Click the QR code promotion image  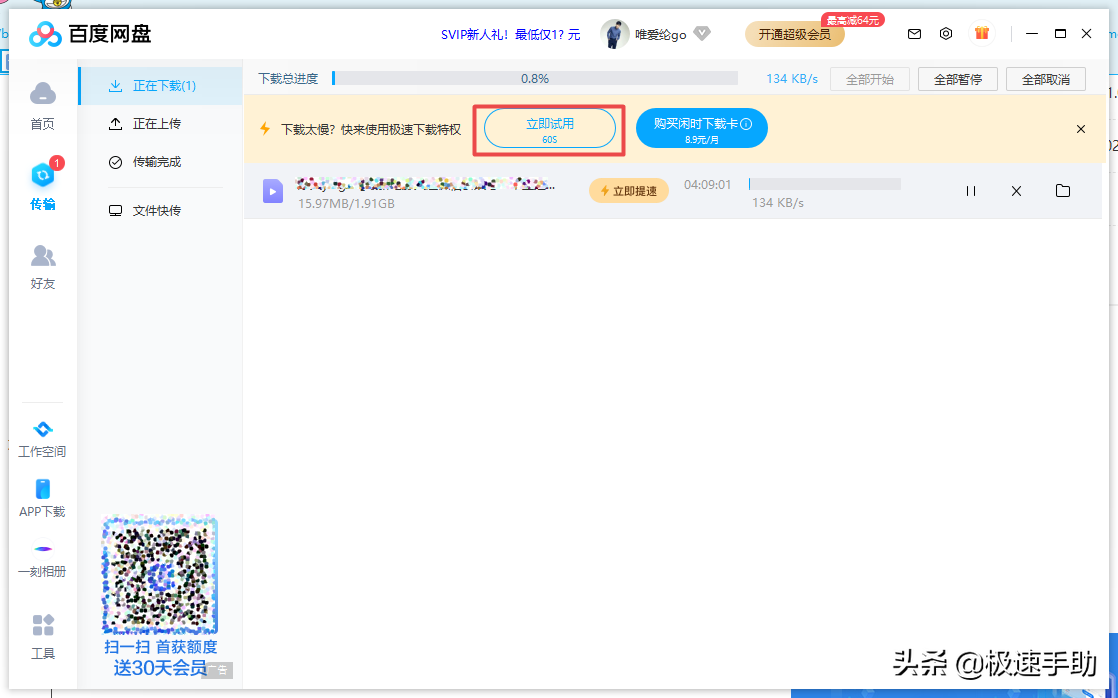pyautogui.click(x=160, y=575)
